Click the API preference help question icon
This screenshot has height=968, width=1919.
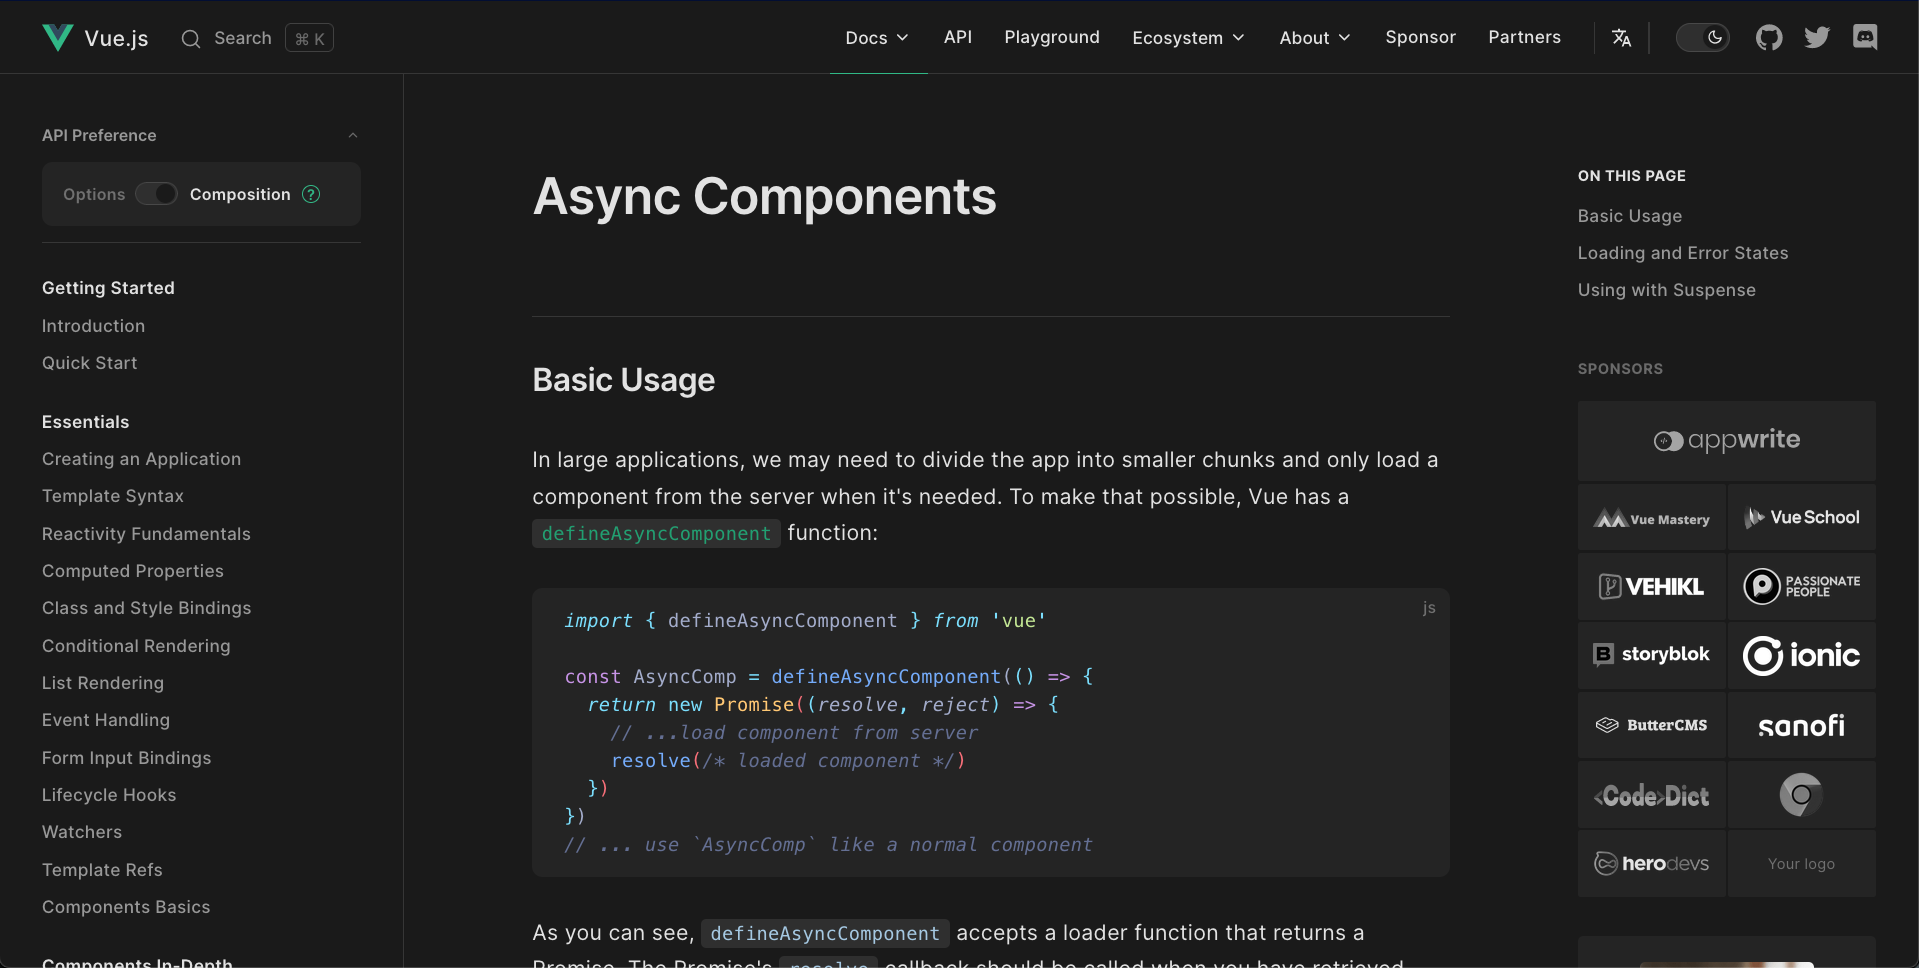(311, 194)
